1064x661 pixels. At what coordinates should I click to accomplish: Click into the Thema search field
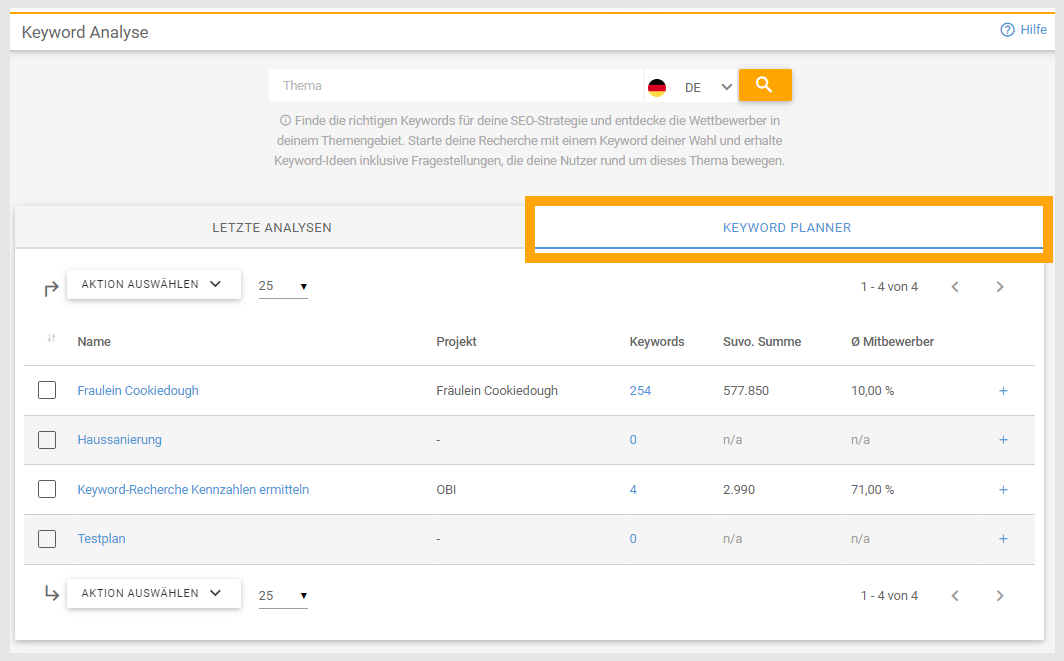[455, 86]
